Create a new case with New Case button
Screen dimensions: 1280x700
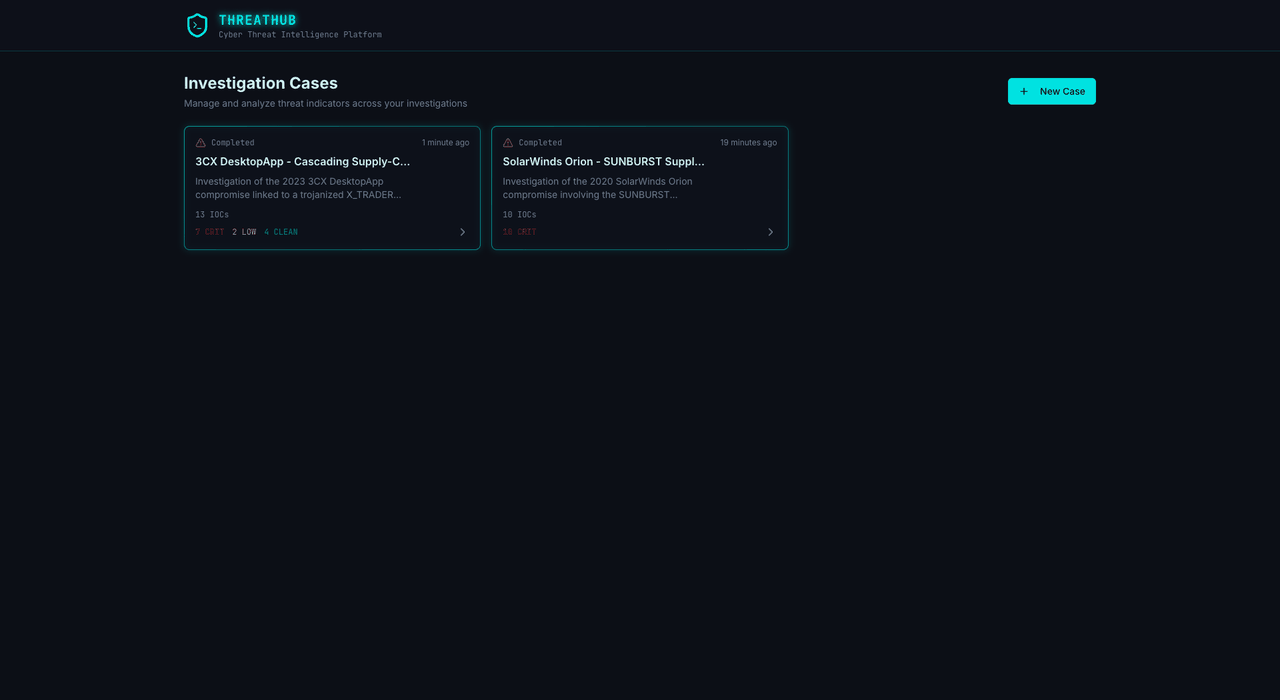(x=1051, y=91)
